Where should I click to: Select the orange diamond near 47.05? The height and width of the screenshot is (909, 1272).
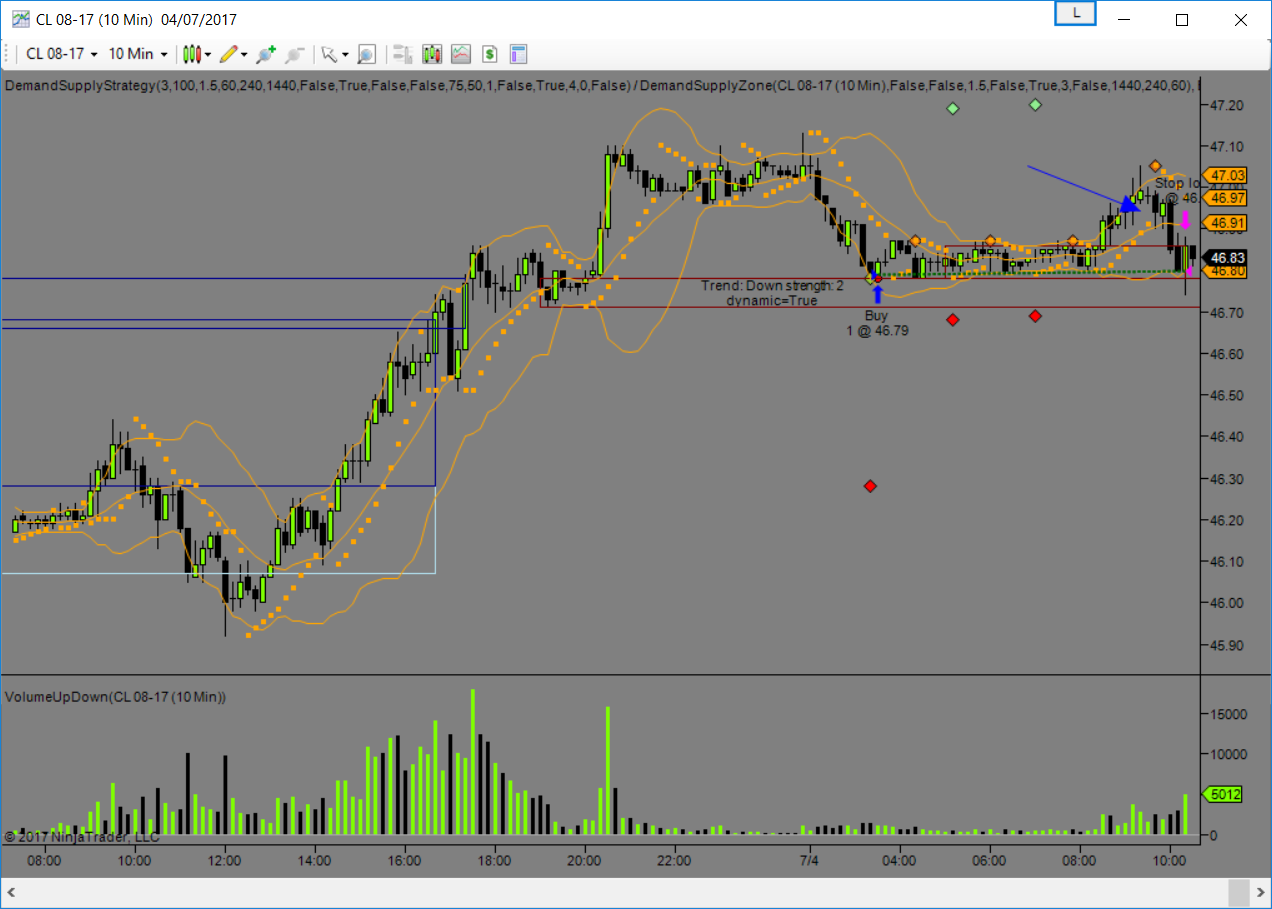click(x=1155, y=165)
